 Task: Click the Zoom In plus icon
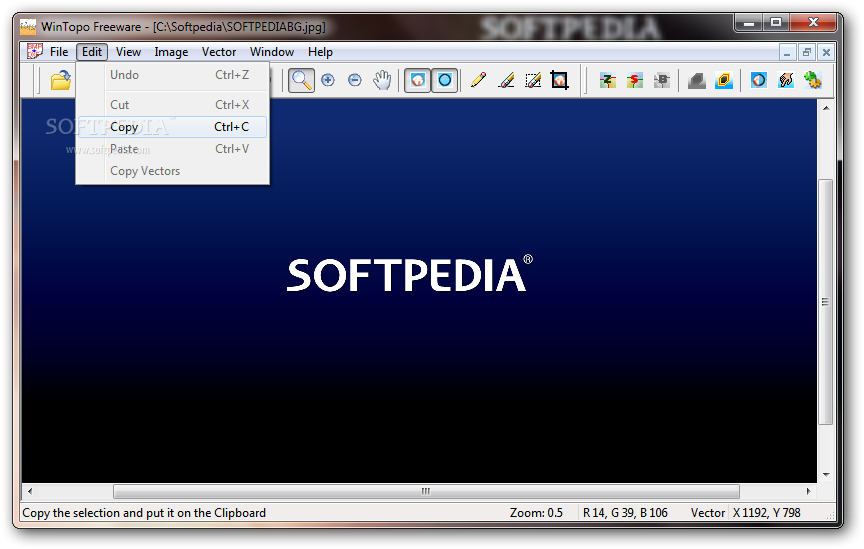click(328, 80)
